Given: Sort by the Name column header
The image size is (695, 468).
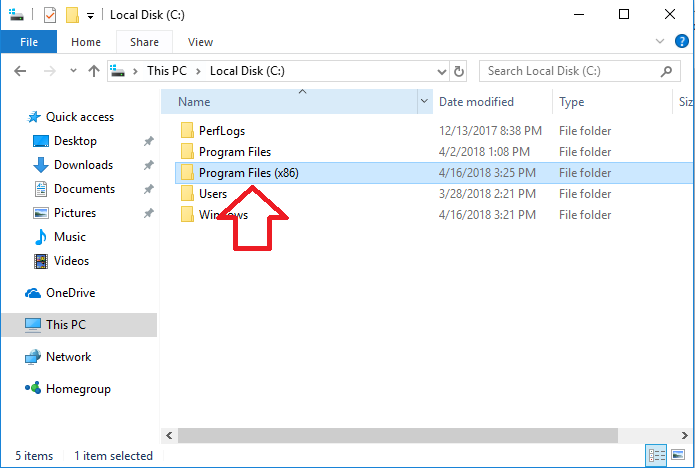Looking at the screenshot, I should point(289,102).
